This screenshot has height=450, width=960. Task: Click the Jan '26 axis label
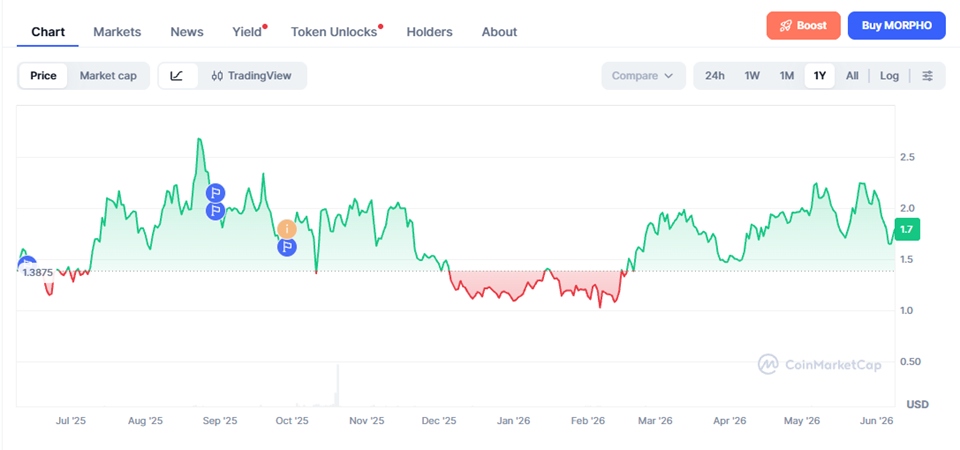513,421
